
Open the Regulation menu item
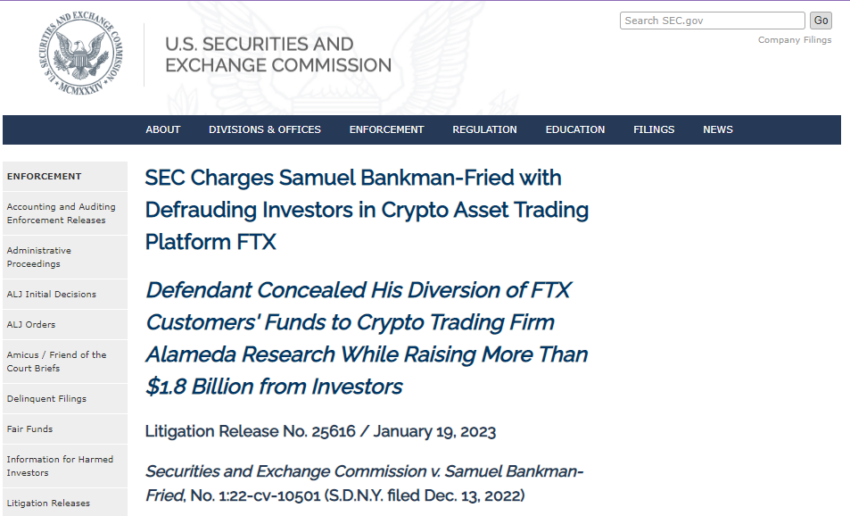(485, 130)
